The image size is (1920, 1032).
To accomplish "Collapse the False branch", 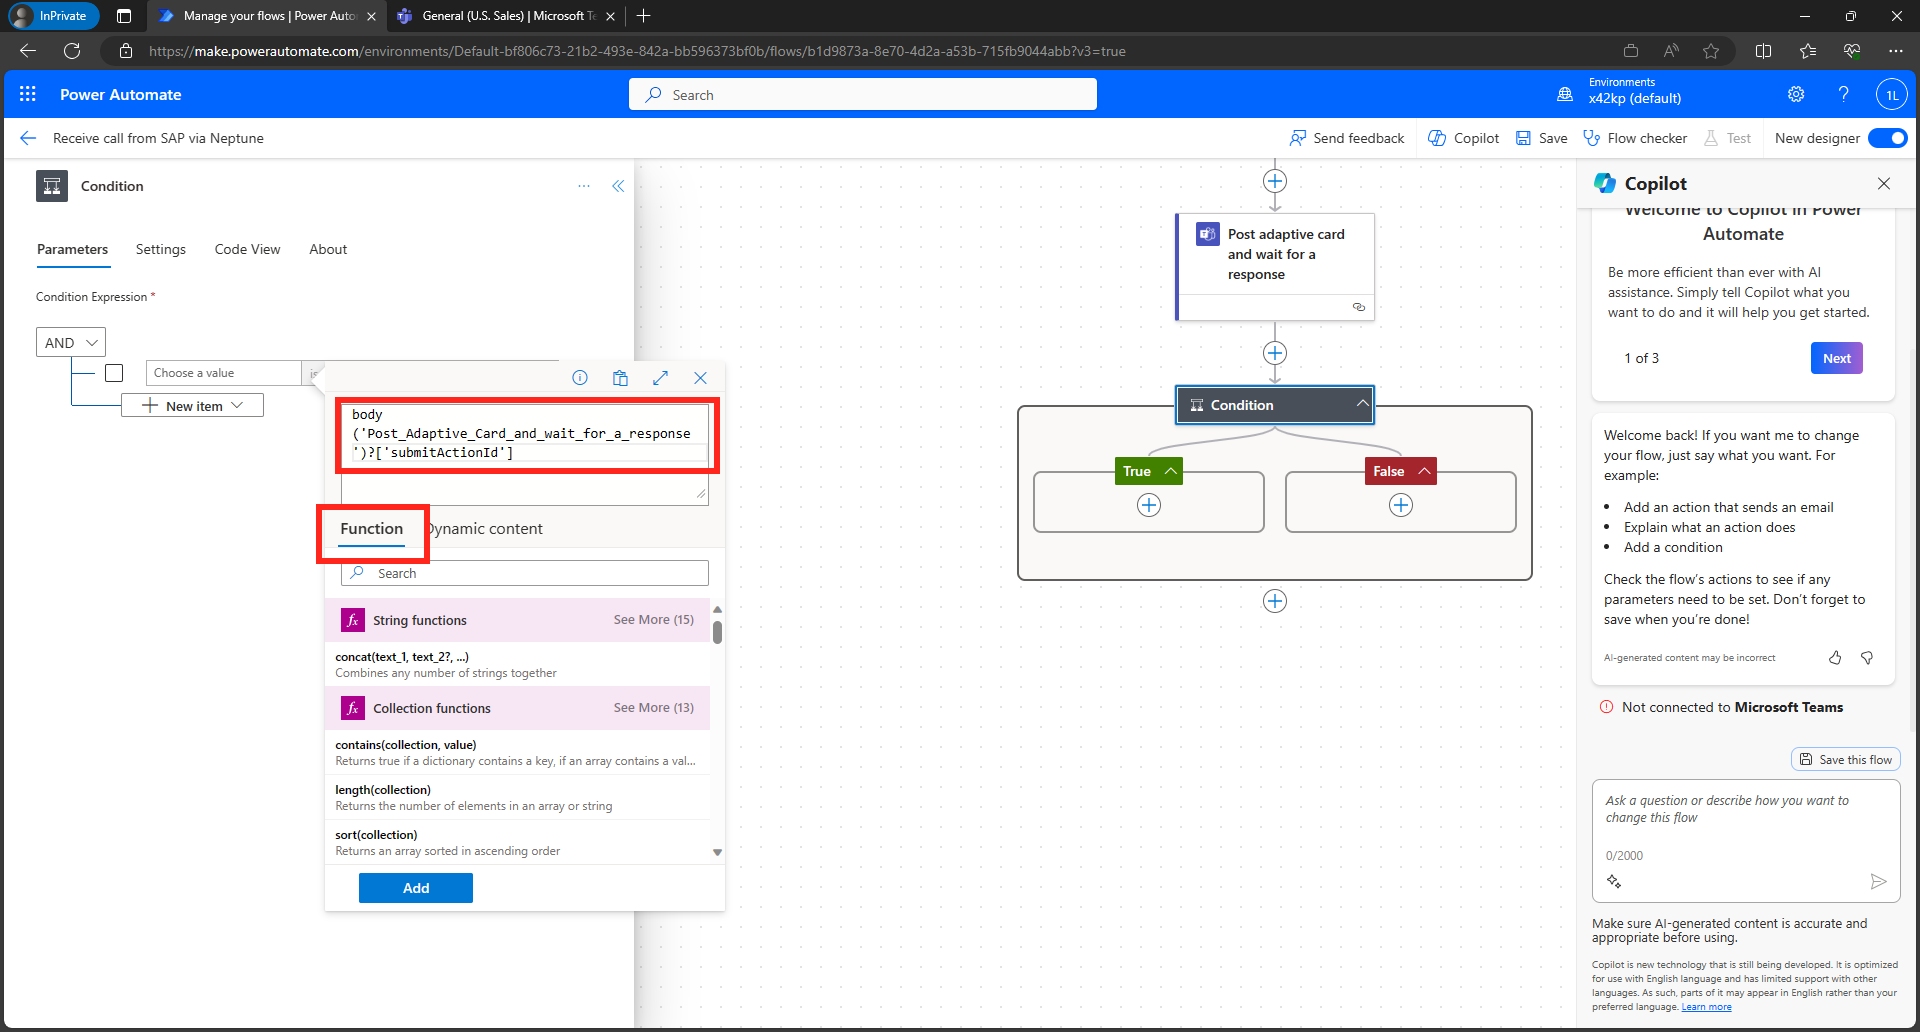I will [x=1424, y=471].
